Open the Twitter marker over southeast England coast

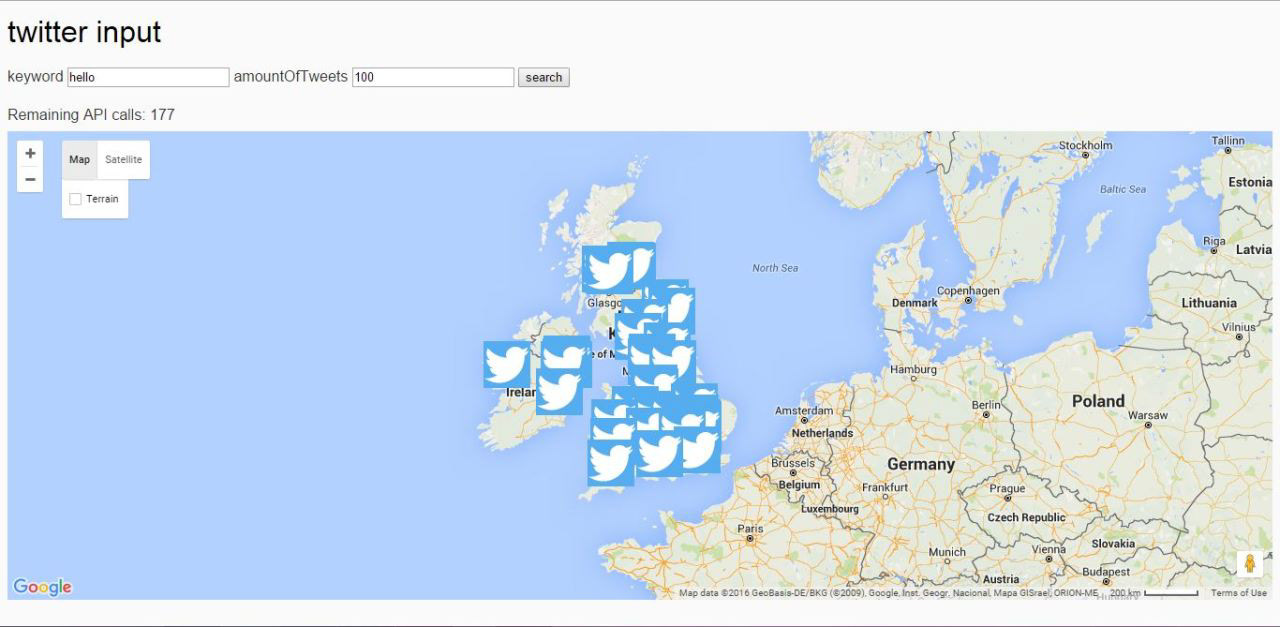point(700,449)
